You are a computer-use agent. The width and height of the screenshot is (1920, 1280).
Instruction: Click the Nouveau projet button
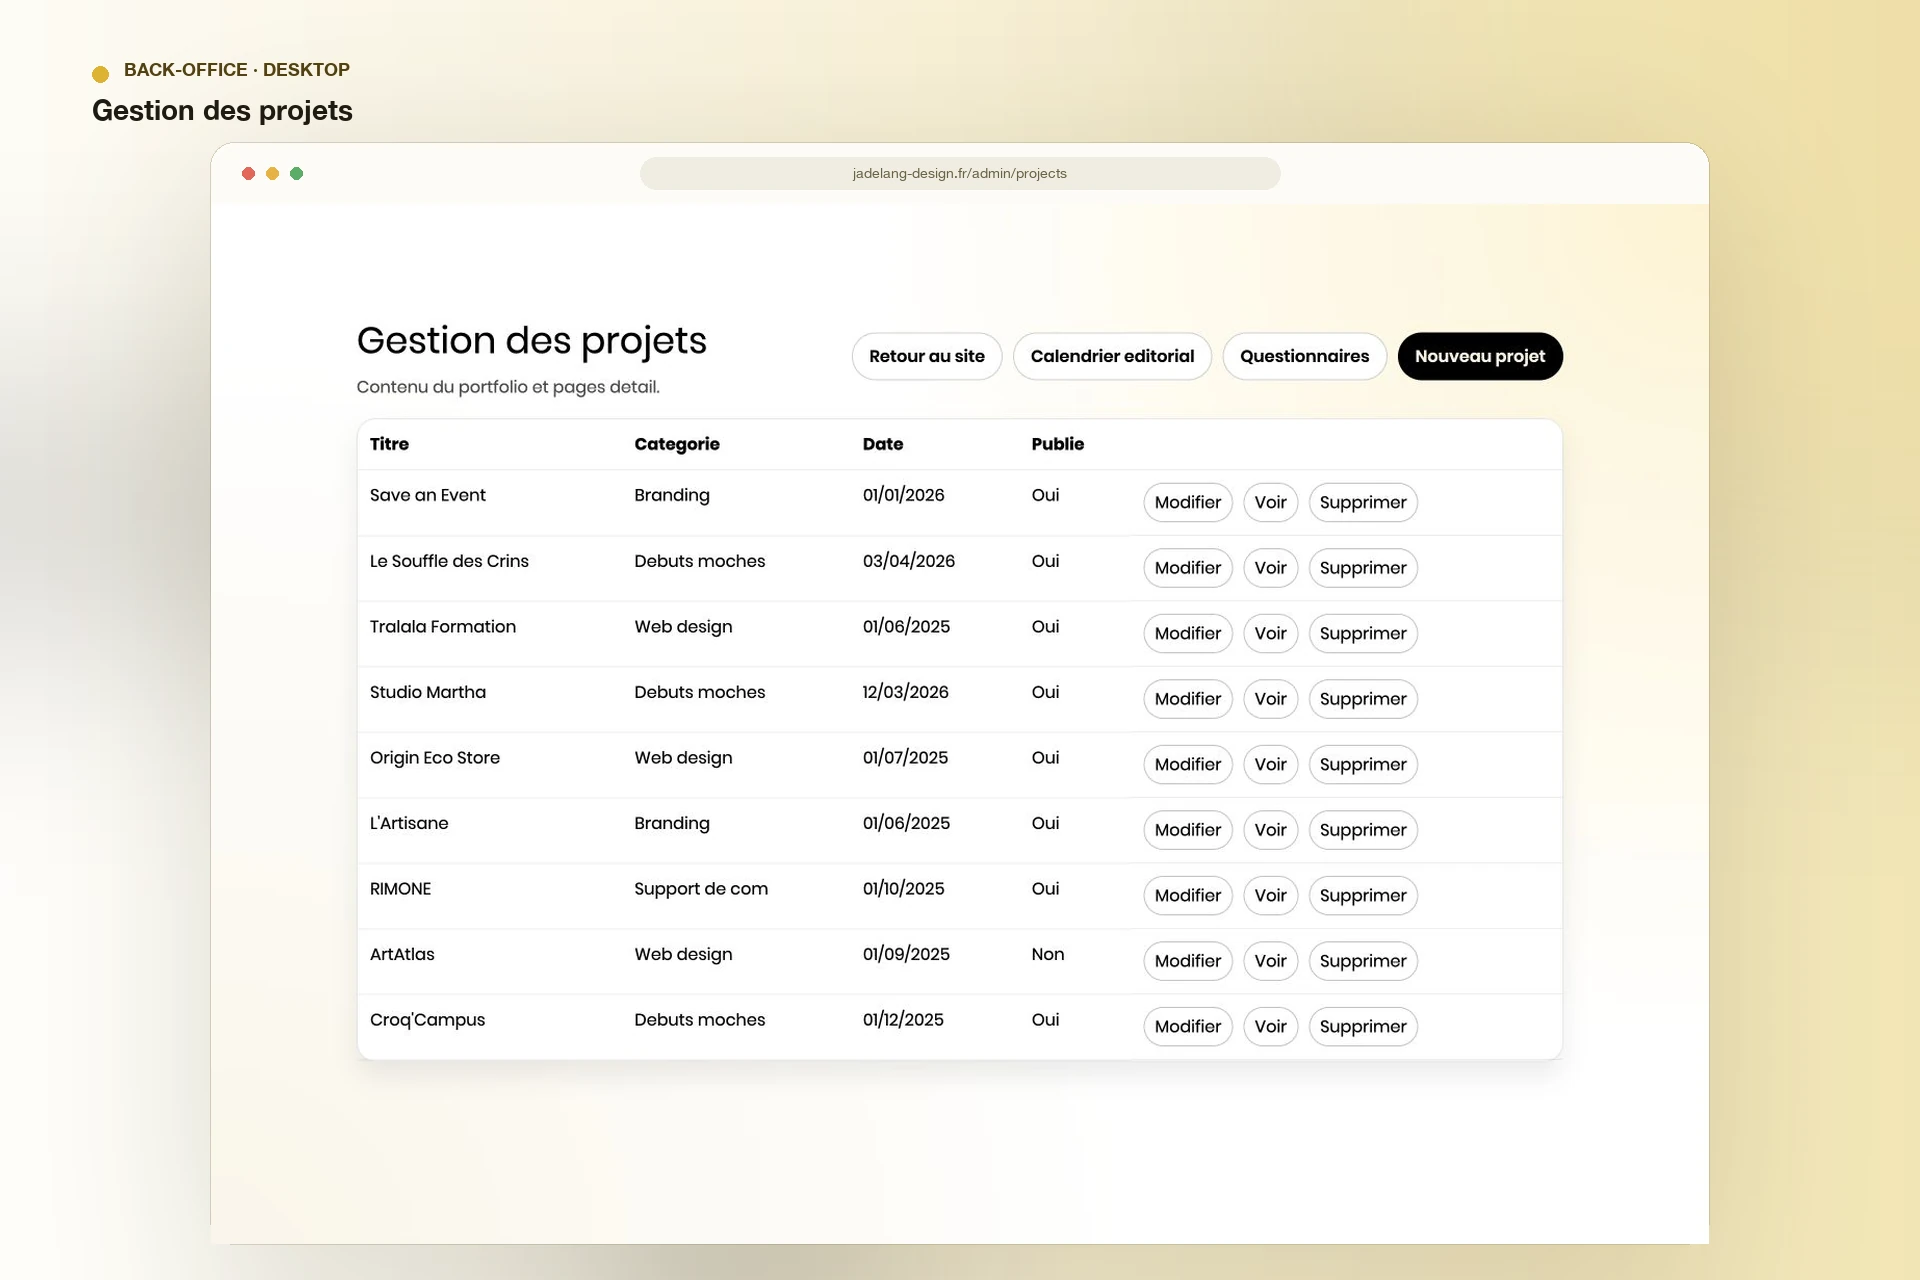pos(1479,356)
